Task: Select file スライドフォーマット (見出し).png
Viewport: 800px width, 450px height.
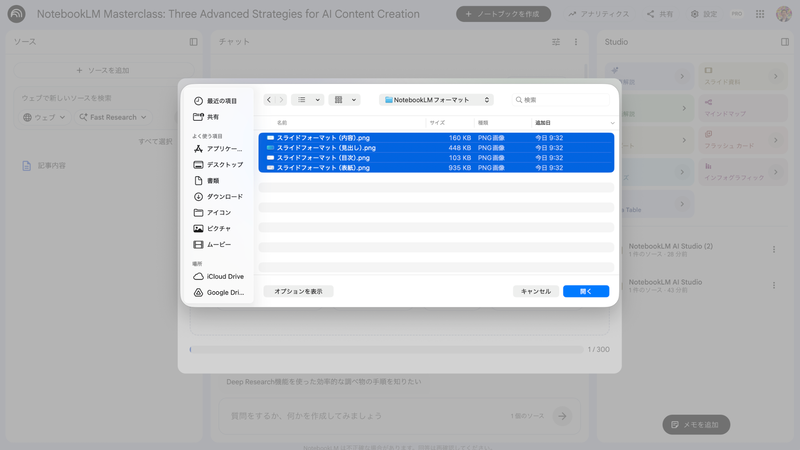Action: point(436,148)
